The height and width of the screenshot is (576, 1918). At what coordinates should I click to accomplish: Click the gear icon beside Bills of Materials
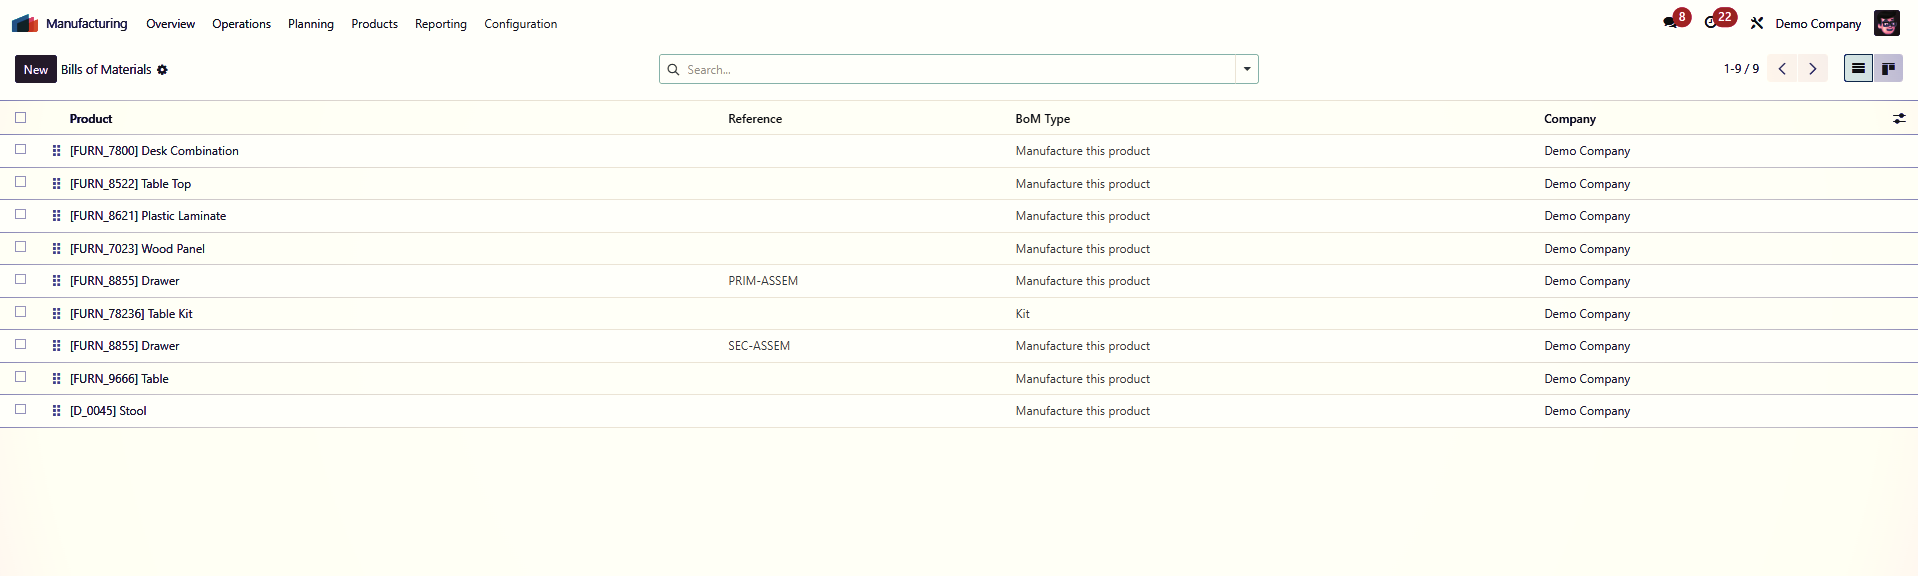(x=162, y=70)
